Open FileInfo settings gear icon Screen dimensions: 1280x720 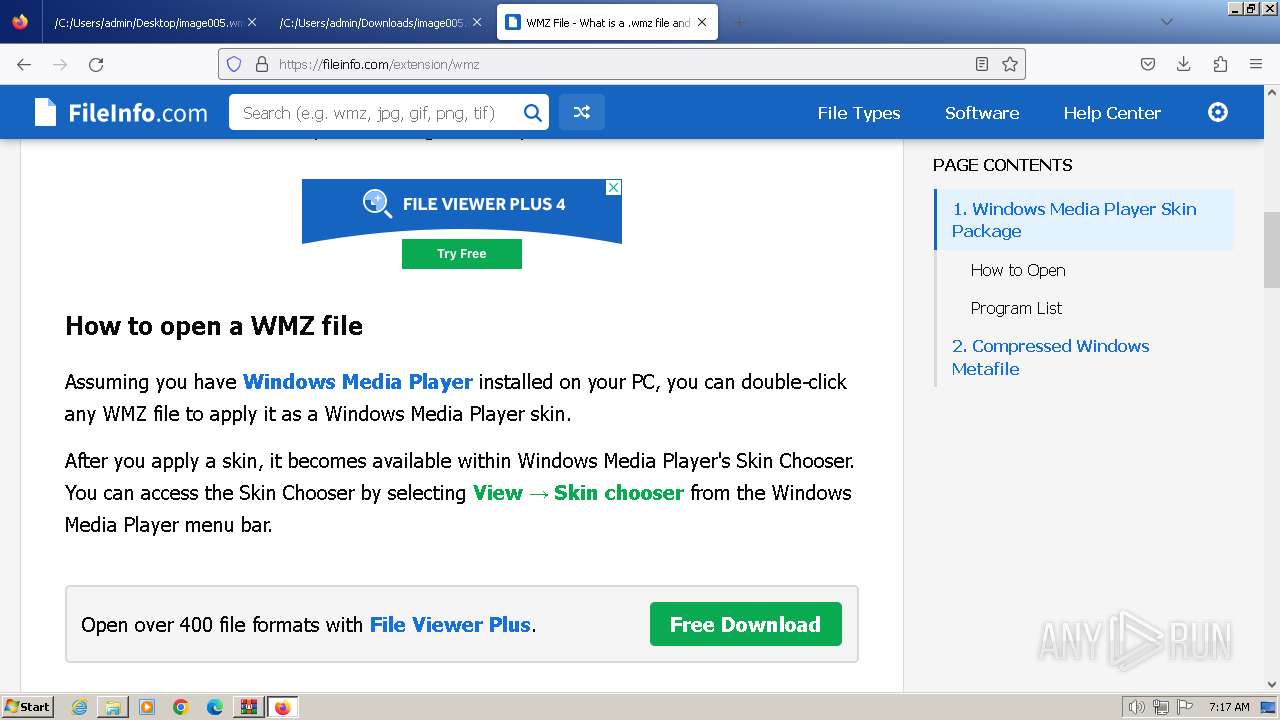coord(1218,112)
